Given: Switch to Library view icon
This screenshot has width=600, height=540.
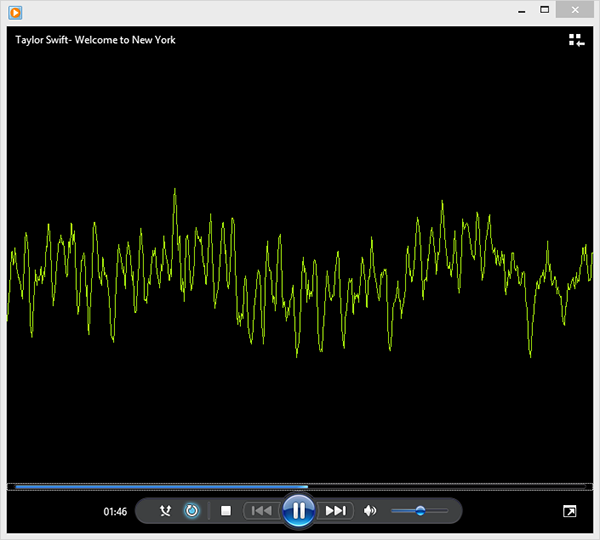Looking at the screenshot, I should tap(576, 40).
